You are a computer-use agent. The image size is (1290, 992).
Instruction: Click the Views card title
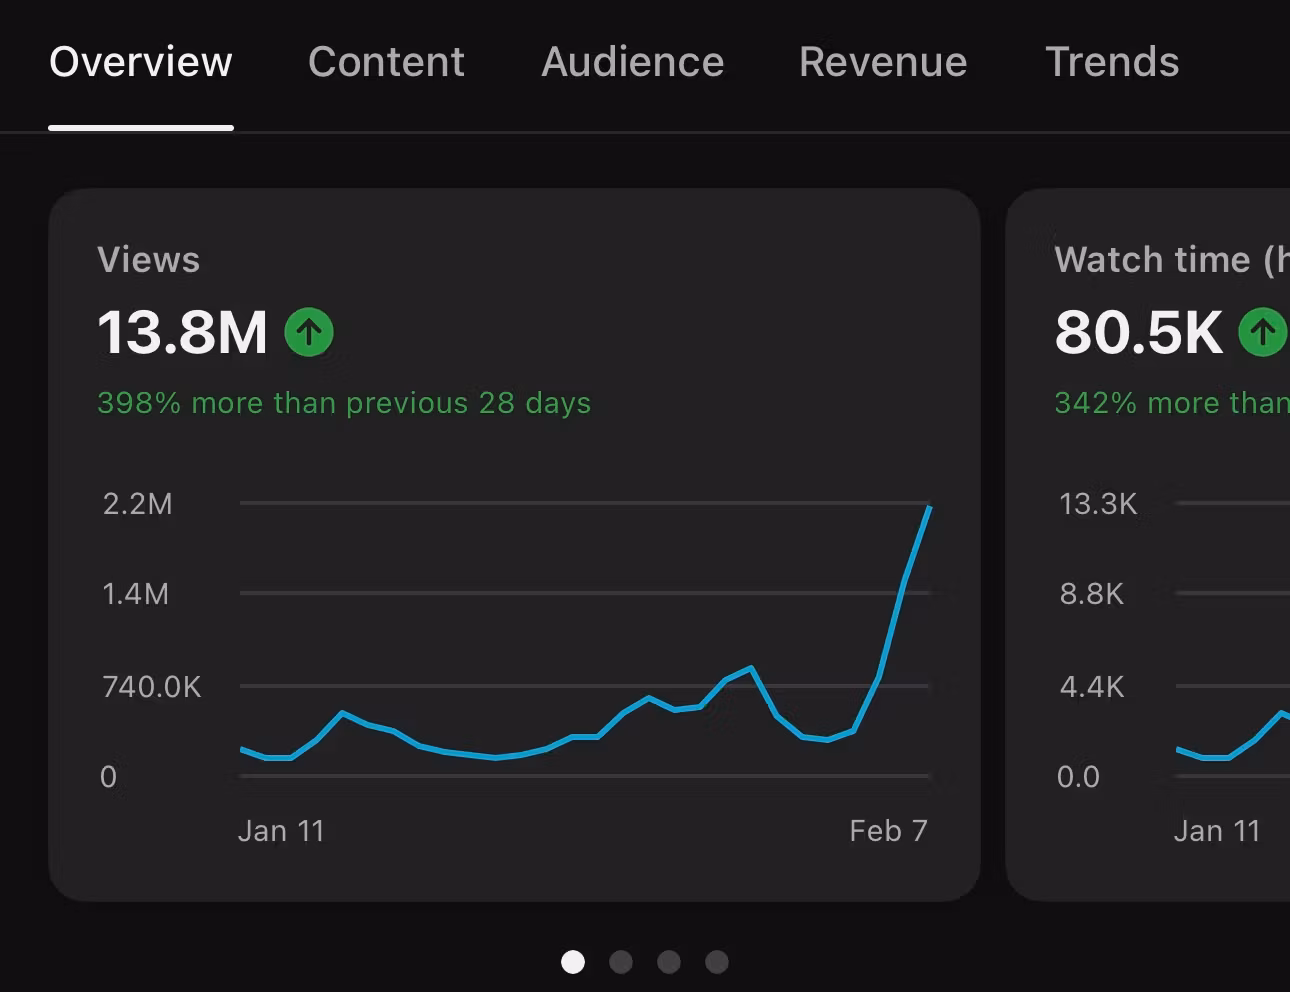pyautogui.click(x=149, y=260)
